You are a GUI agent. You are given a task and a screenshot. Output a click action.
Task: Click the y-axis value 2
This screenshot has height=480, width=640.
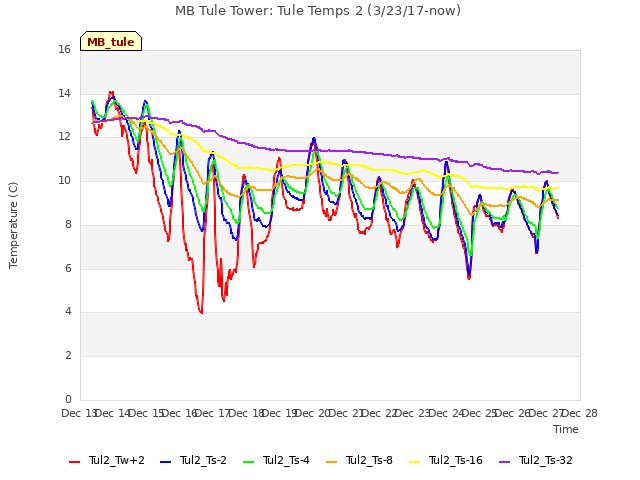pyautogui.click(x=68, y=356)
